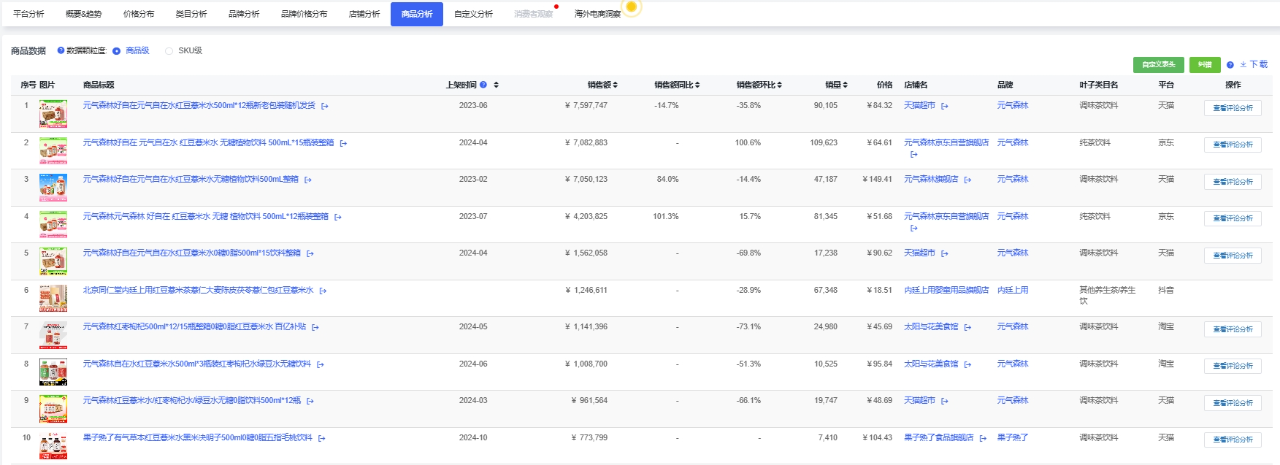Open store link icon next to 天猫超市 in row 1

point(944,105)
